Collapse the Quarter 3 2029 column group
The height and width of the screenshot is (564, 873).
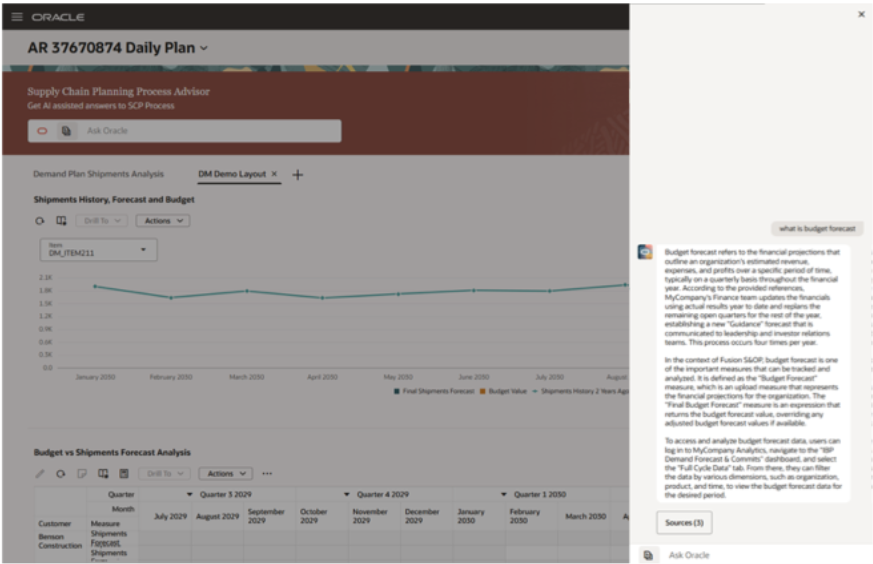pos(189,494)
